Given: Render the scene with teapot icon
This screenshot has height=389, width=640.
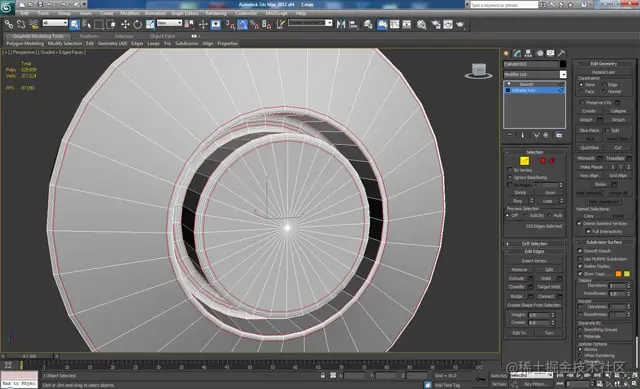Looking at the screenshot, I should coord(460,24).
